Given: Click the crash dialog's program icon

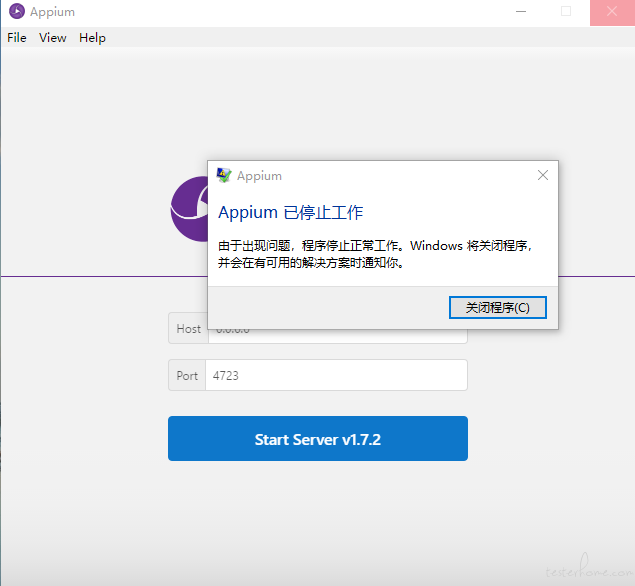Looking at the screenshot, I should click(224, 175).
